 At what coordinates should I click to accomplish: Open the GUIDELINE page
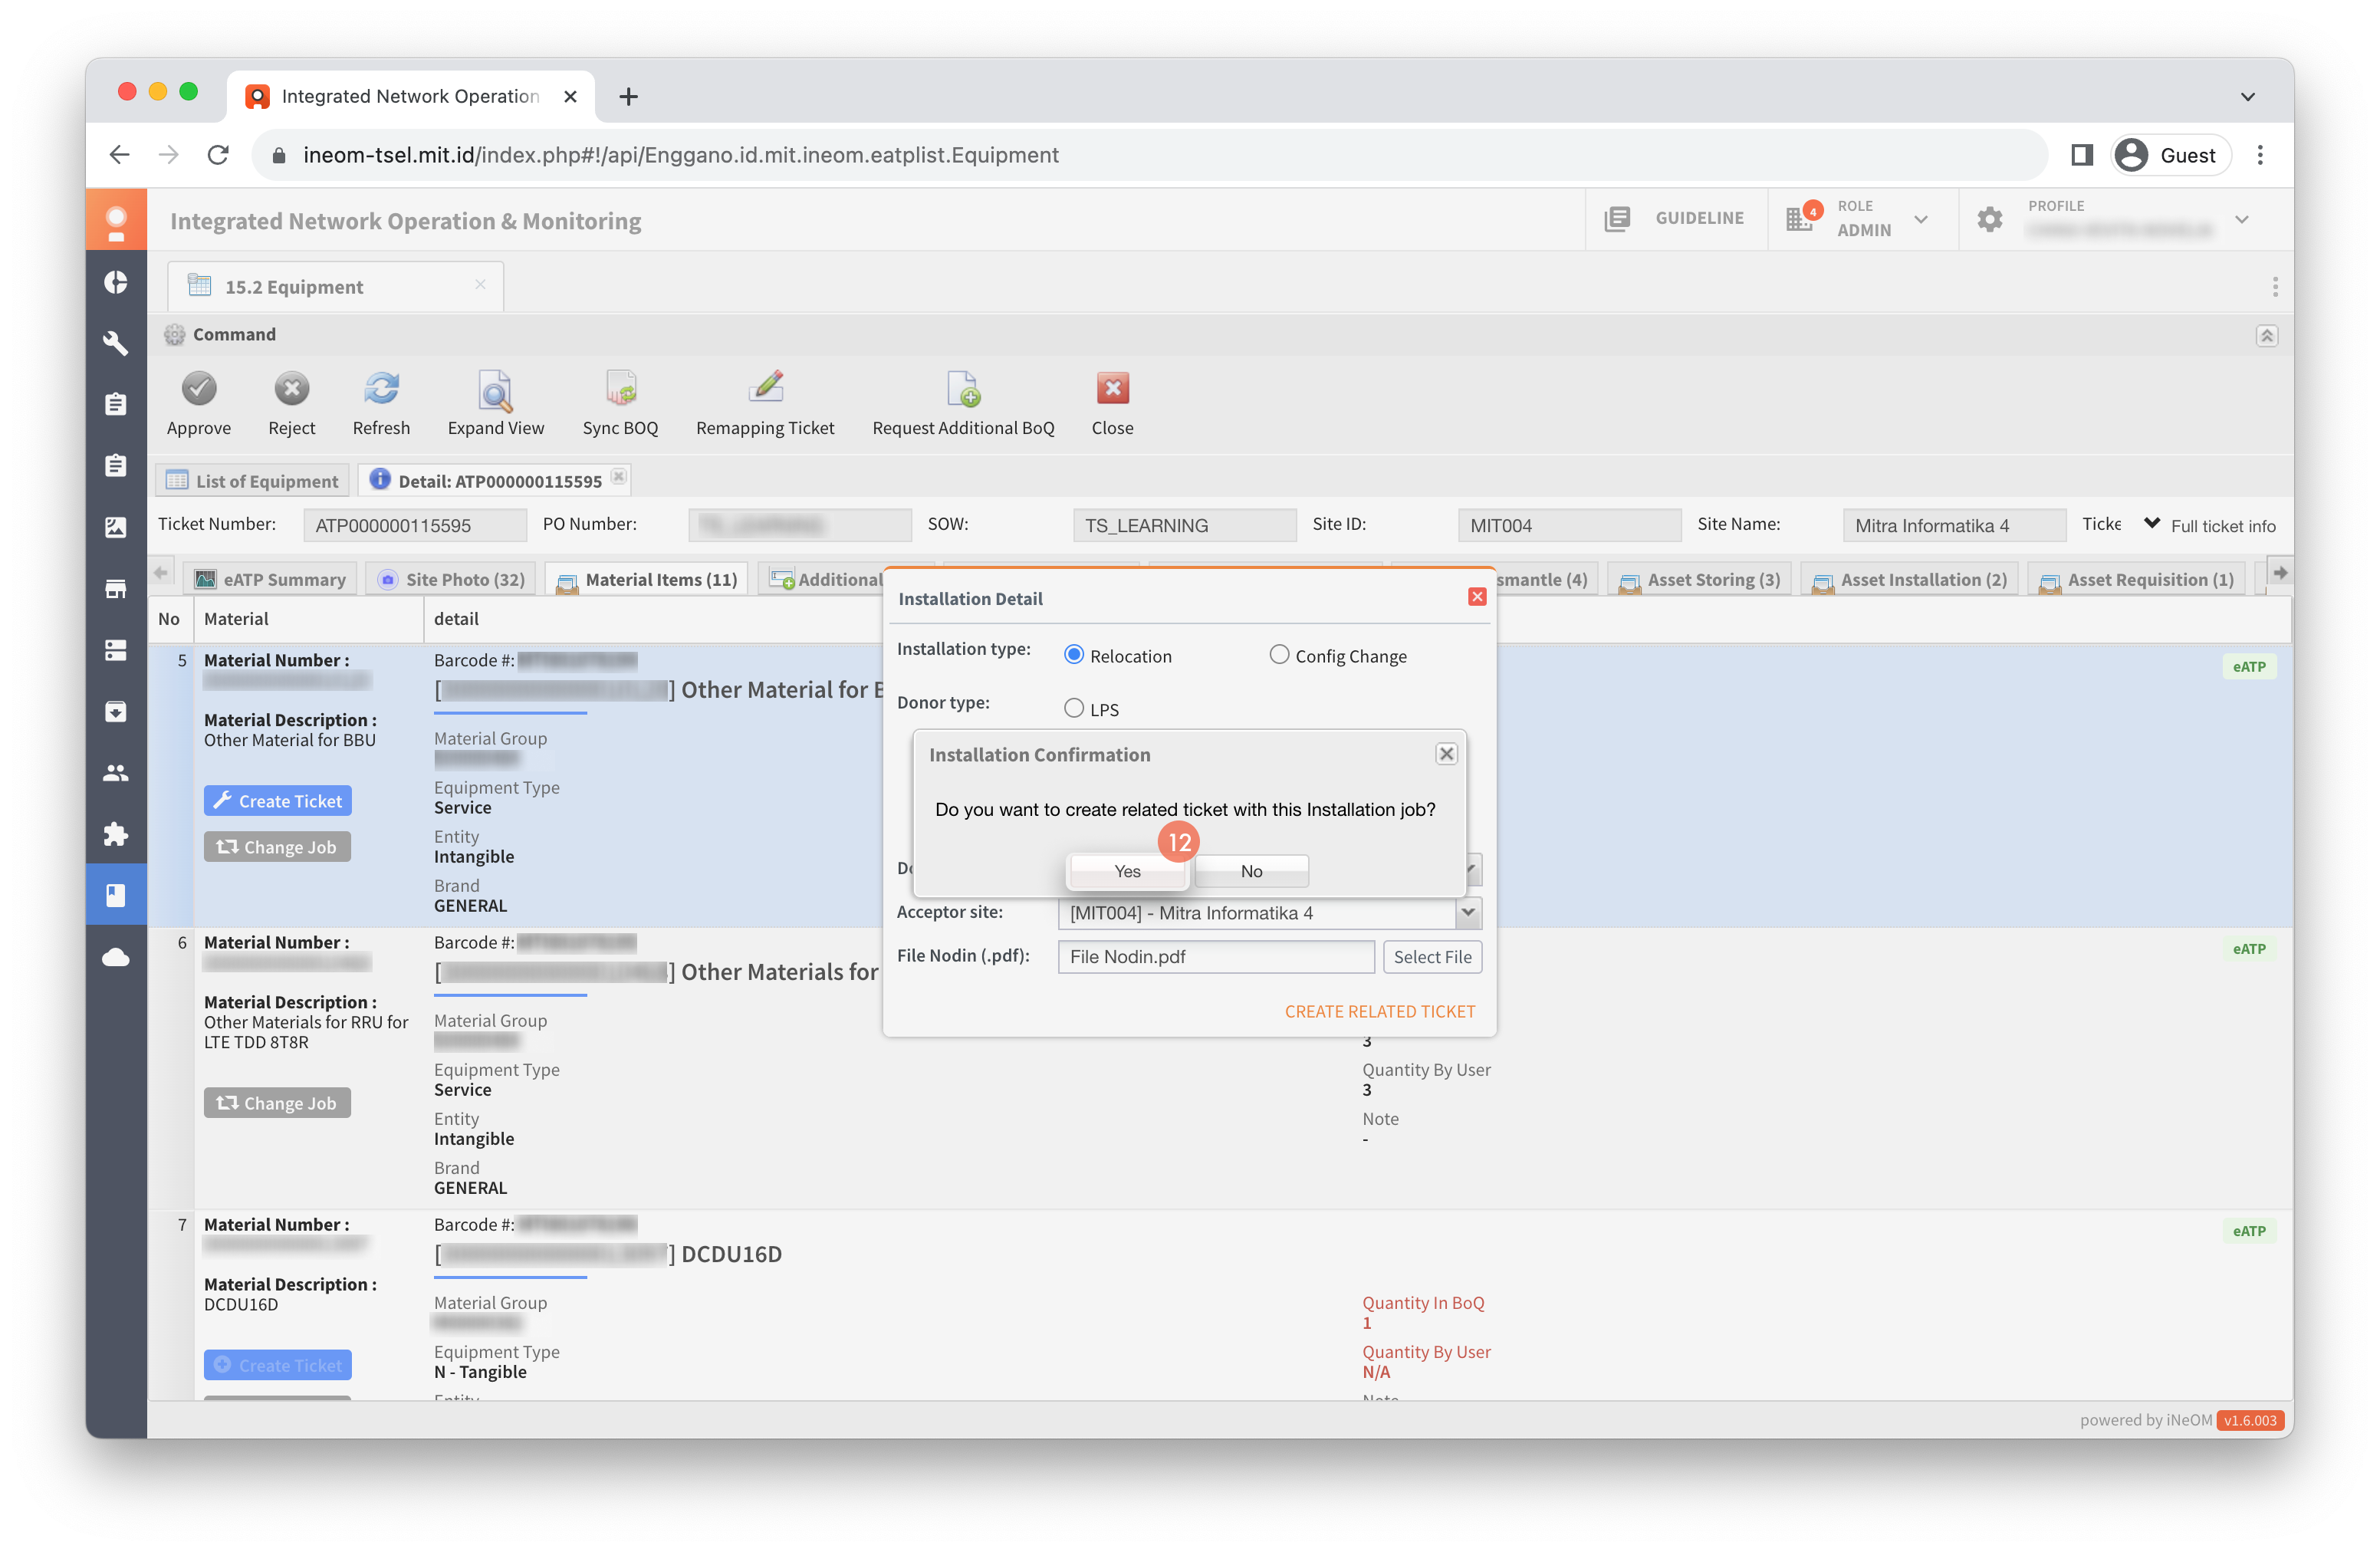tap(1676, 219)
